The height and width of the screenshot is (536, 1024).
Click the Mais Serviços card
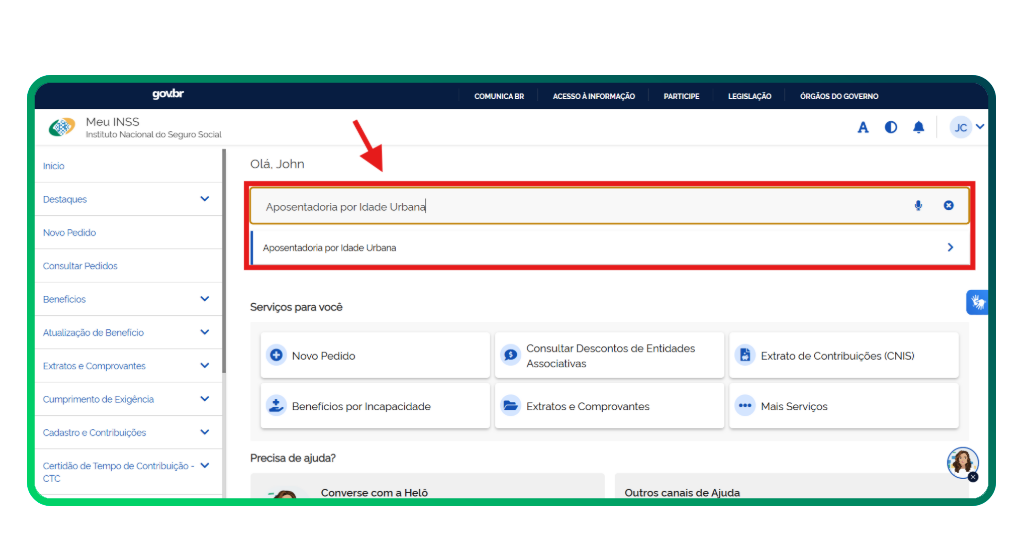[843, 406]
